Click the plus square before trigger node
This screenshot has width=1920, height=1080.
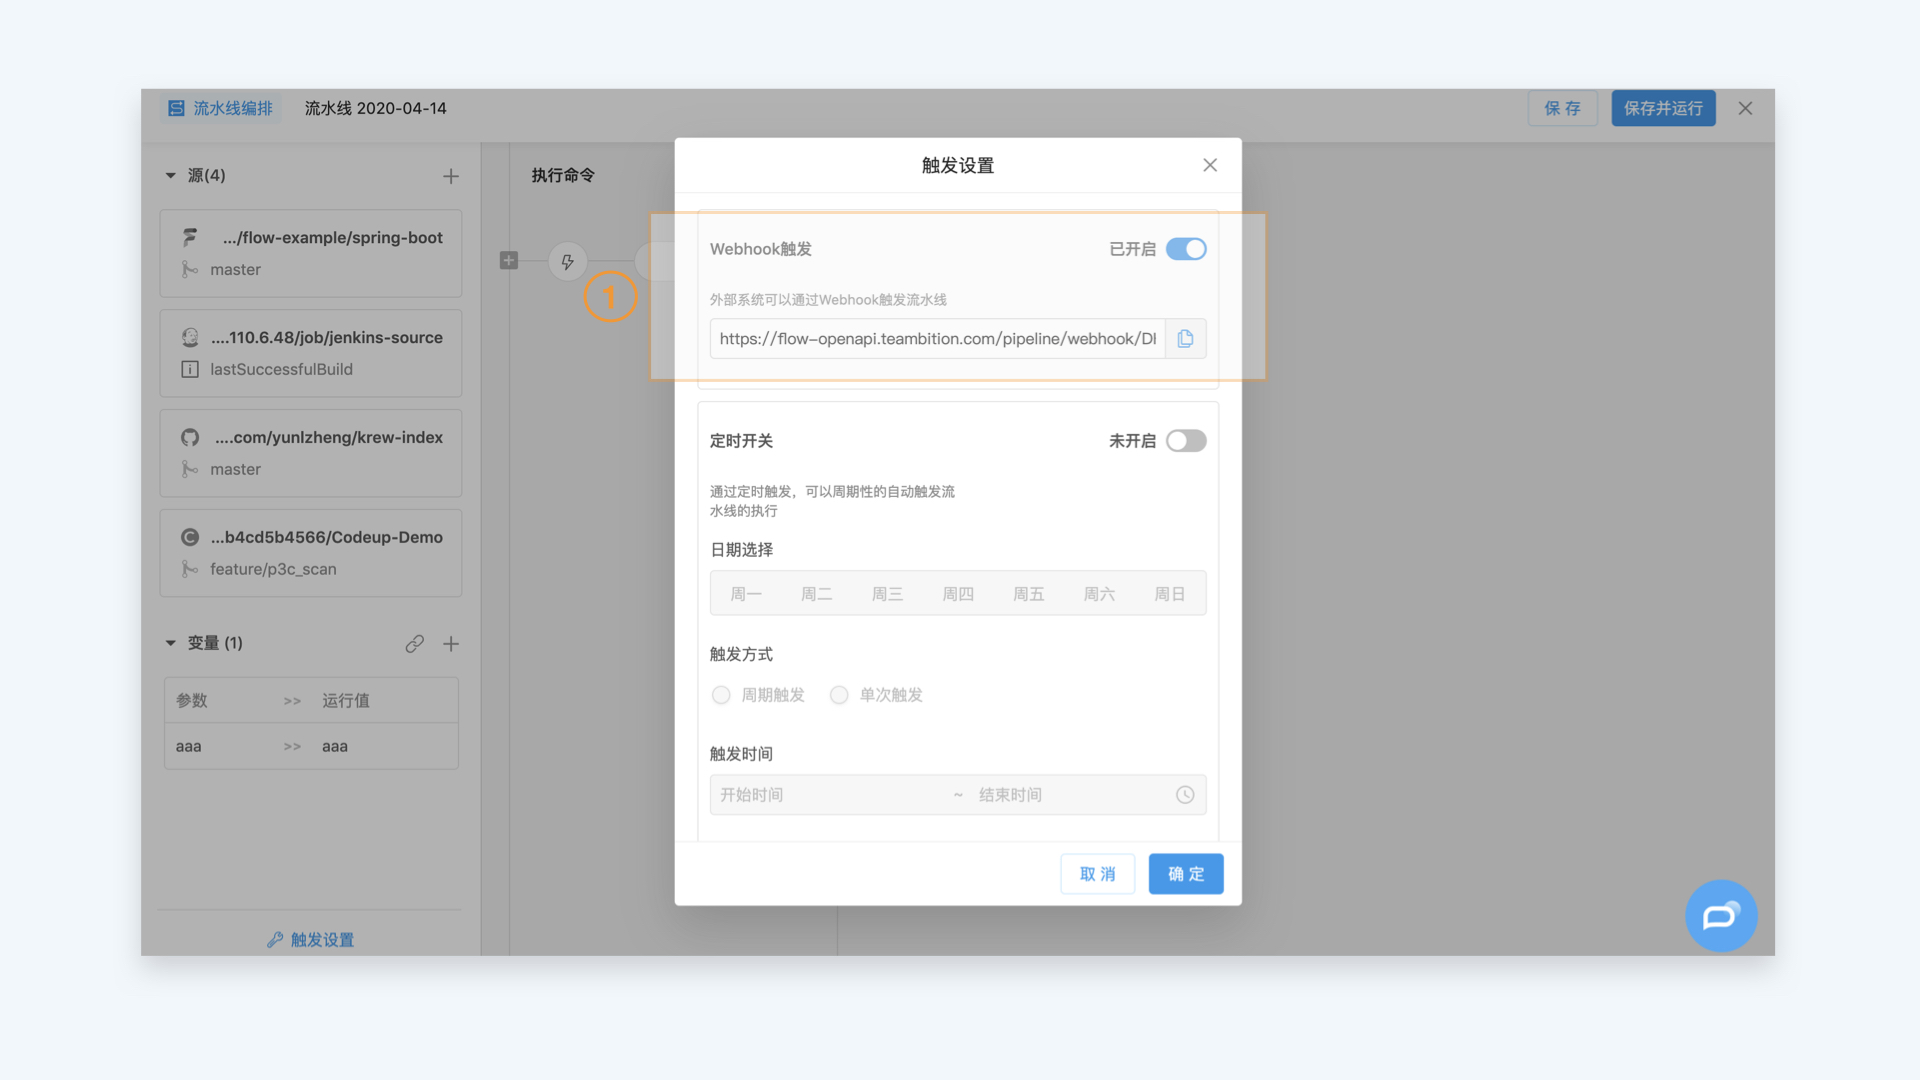(x=509, y=261)
